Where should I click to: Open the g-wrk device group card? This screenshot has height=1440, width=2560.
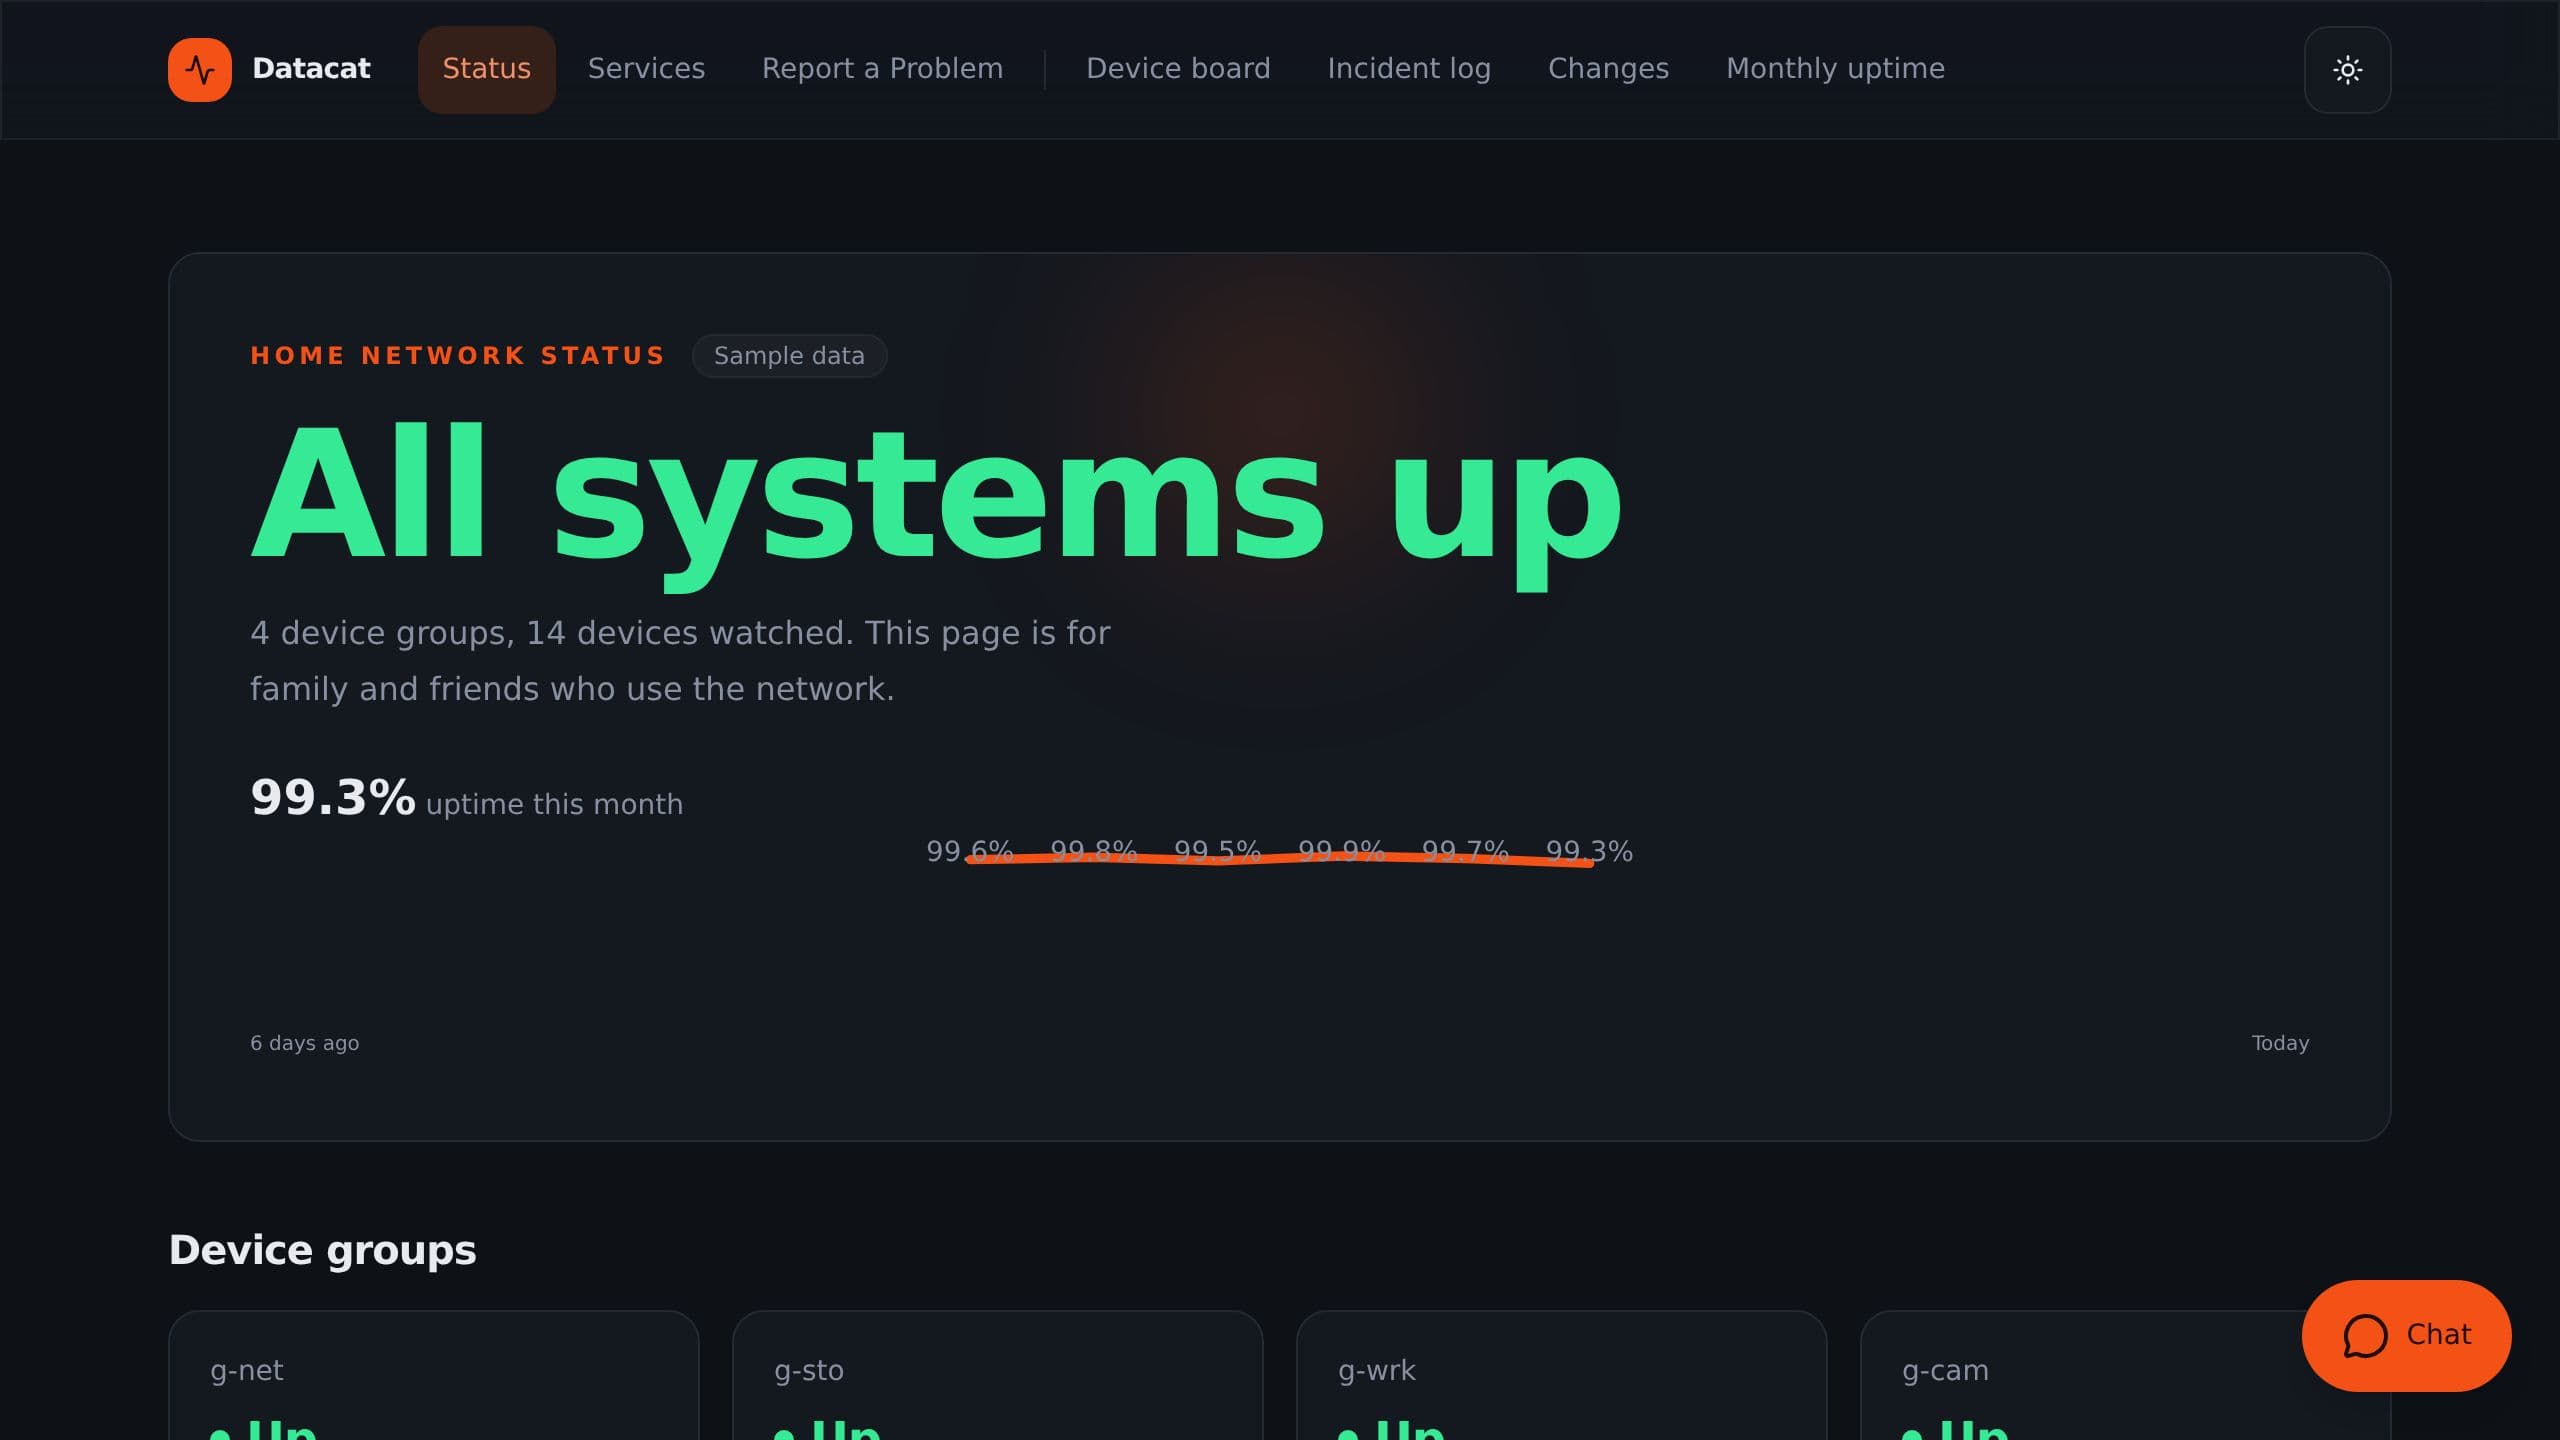[x=1561, y=1375]
